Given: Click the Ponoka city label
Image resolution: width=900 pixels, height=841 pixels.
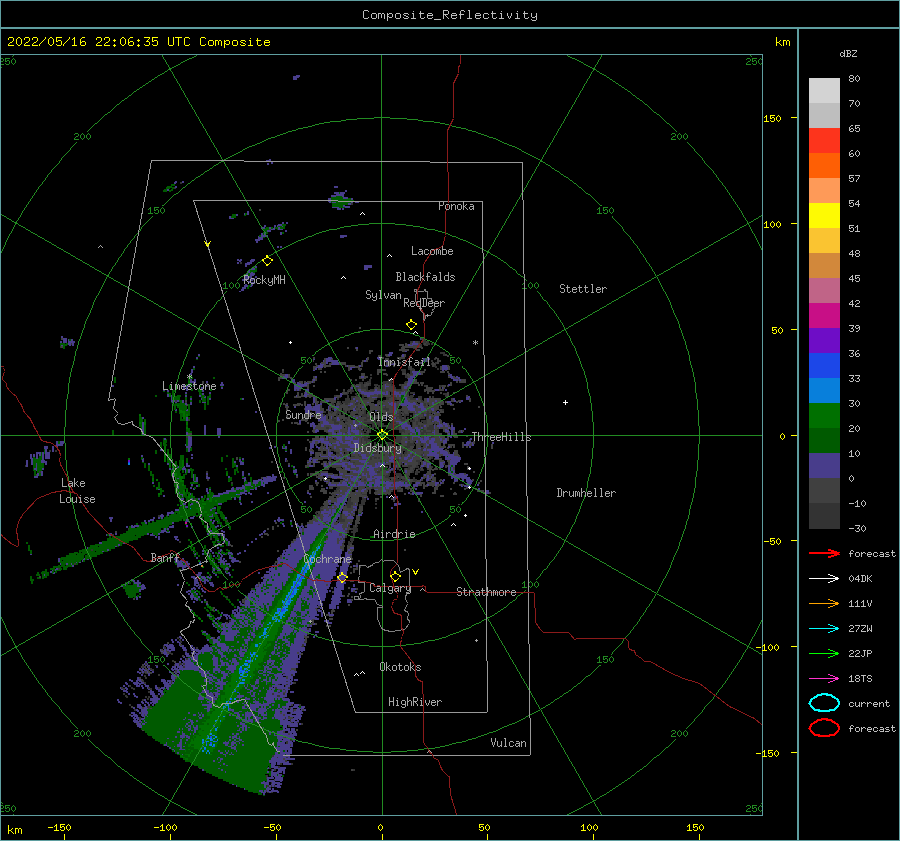Looking at the screenshot, I should pos(456,206).
